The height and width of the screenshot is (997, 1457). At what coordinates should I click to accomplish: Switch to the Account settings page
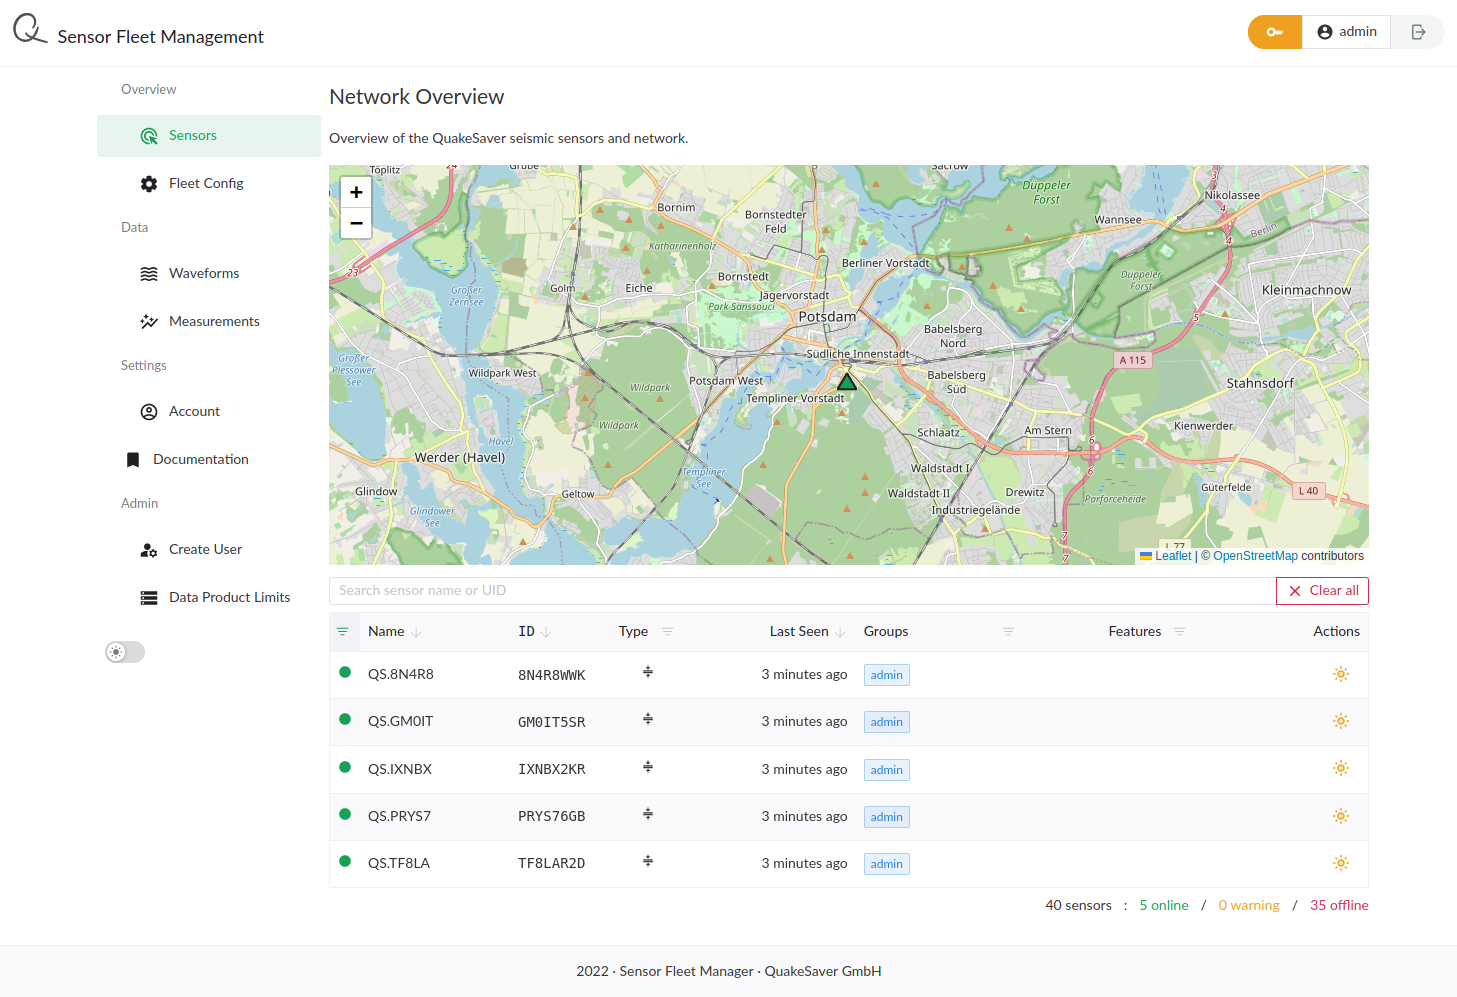[148, 411]
